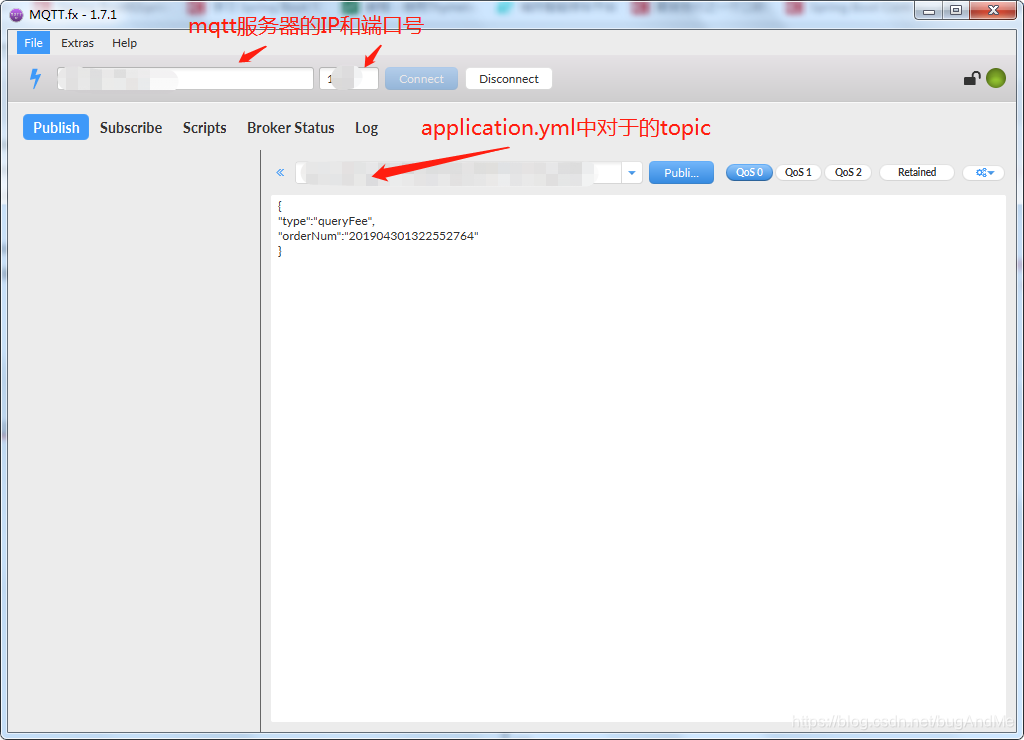Click the broker port number field

pos(349,79)
